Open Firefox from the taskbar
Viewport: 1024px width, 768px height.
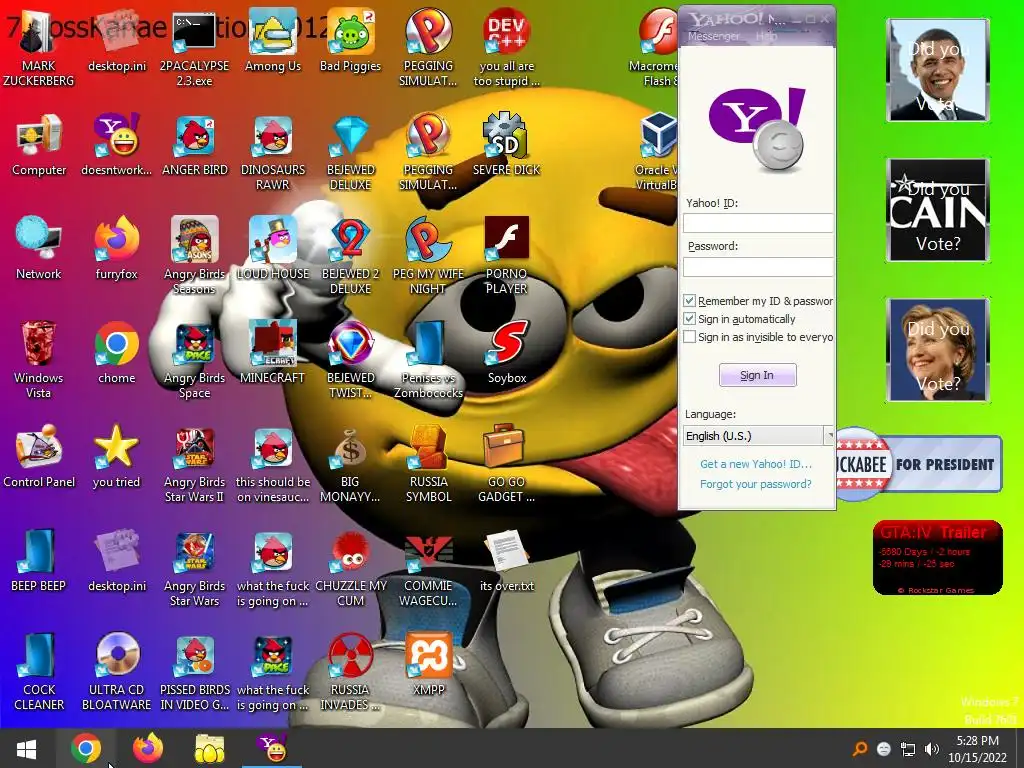coord(148,748)
